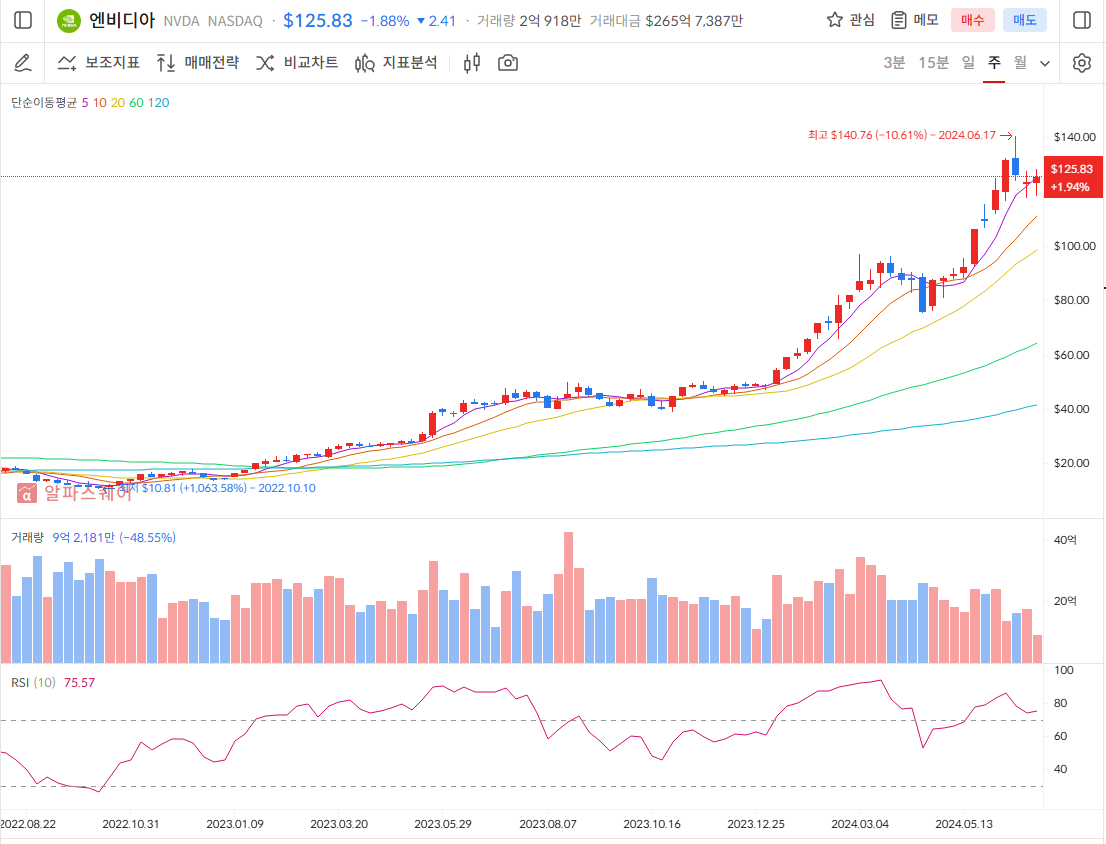Open the 지표분석 indicator analysis tool

396,63
